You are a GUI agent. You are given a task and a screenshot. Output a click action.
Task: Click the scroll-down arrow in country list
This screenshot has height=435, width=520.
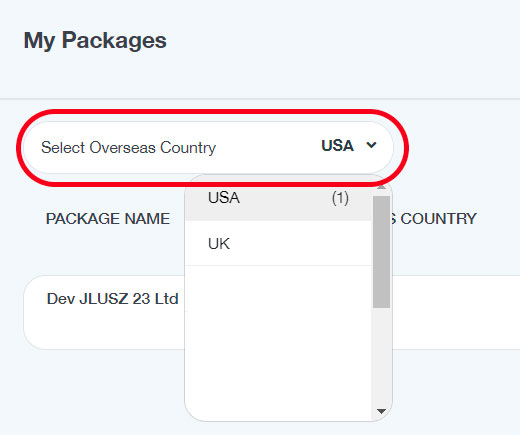(x=381, y=411)
